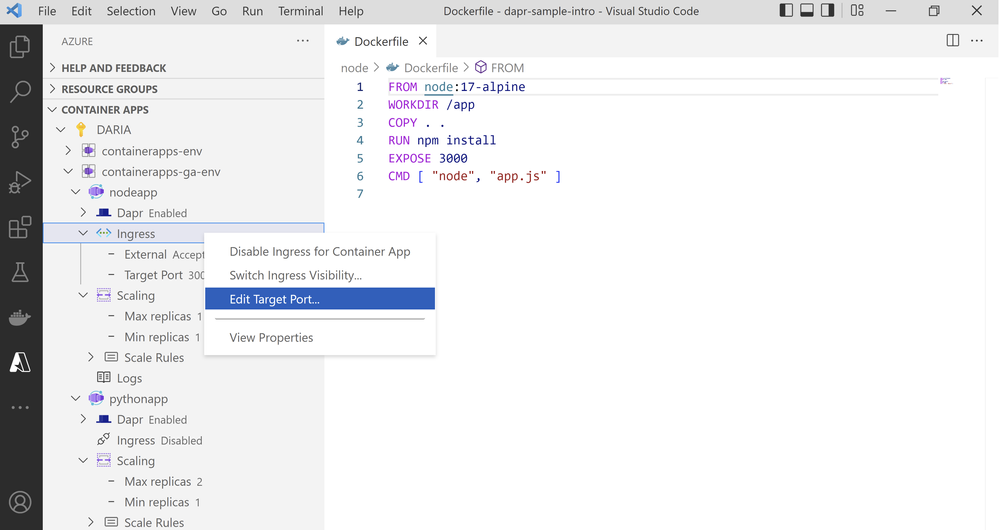Toggle bottom panel layout icon

(807, 11)
